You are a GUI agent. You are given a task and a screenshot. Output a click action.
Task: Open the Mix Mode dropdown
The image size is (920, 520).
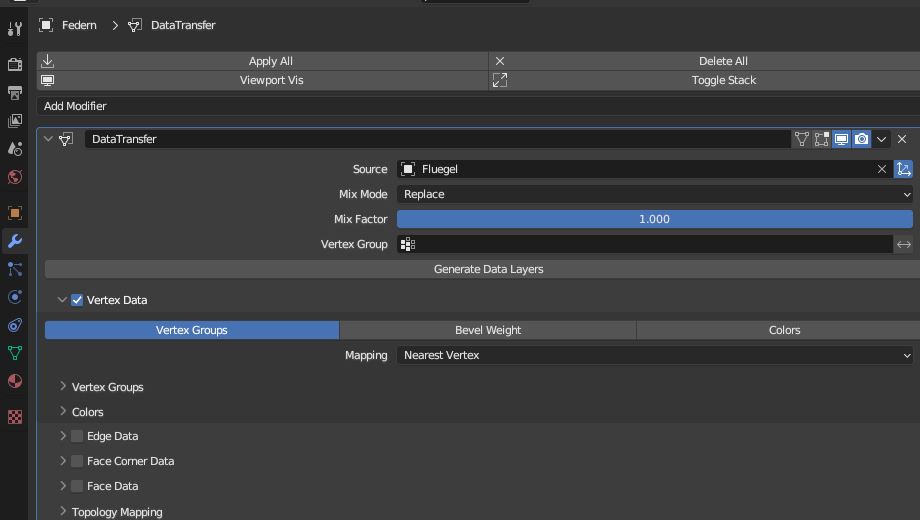click(x=655, y=194)
